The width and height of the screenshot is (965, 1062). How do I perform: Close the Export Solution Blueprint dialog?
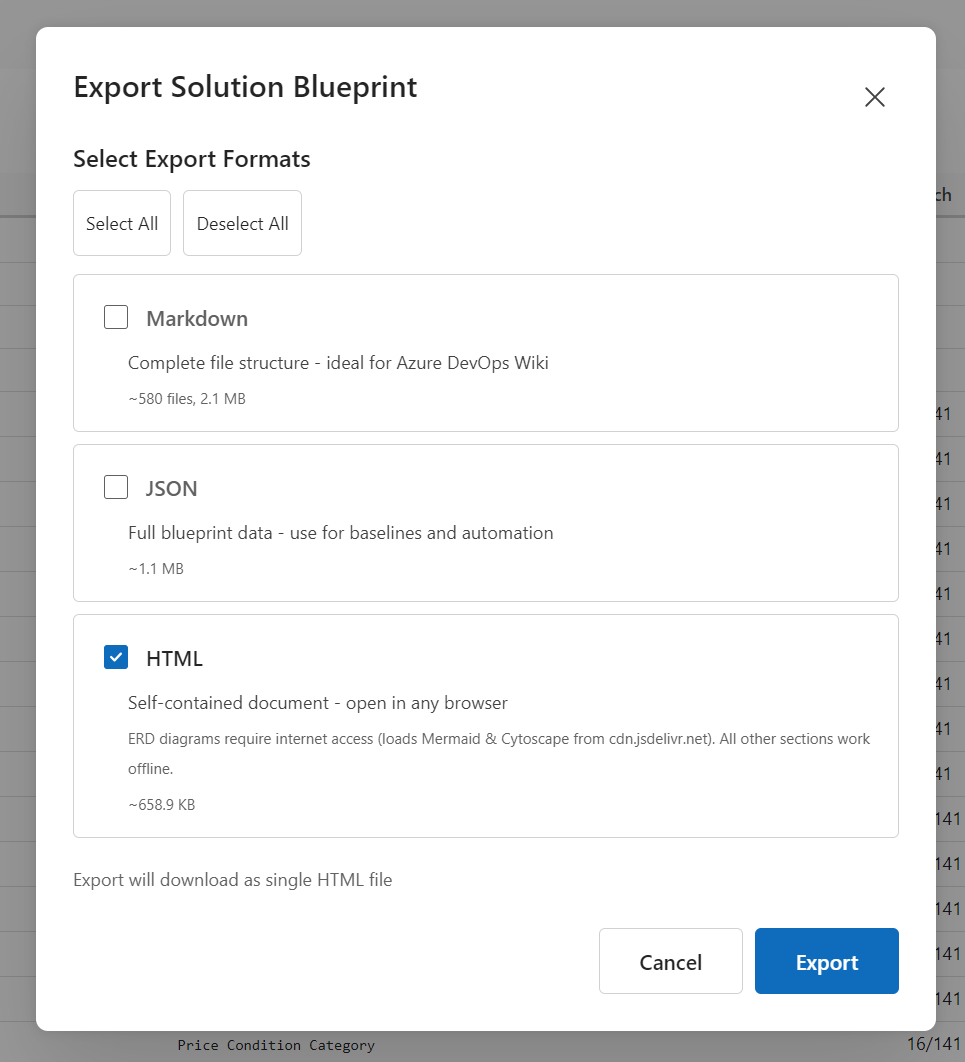click(x=874, y=97)
